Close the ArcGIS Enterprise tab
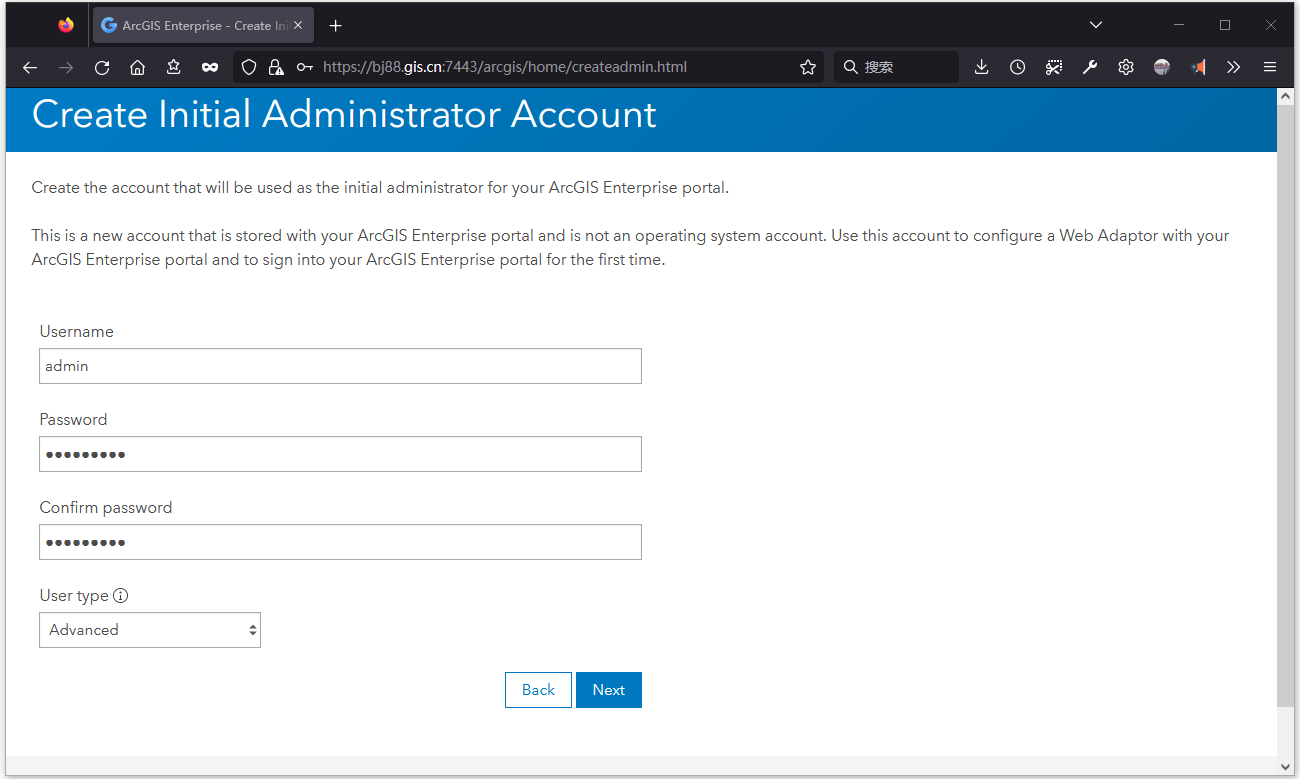 (x=298, y=26)
